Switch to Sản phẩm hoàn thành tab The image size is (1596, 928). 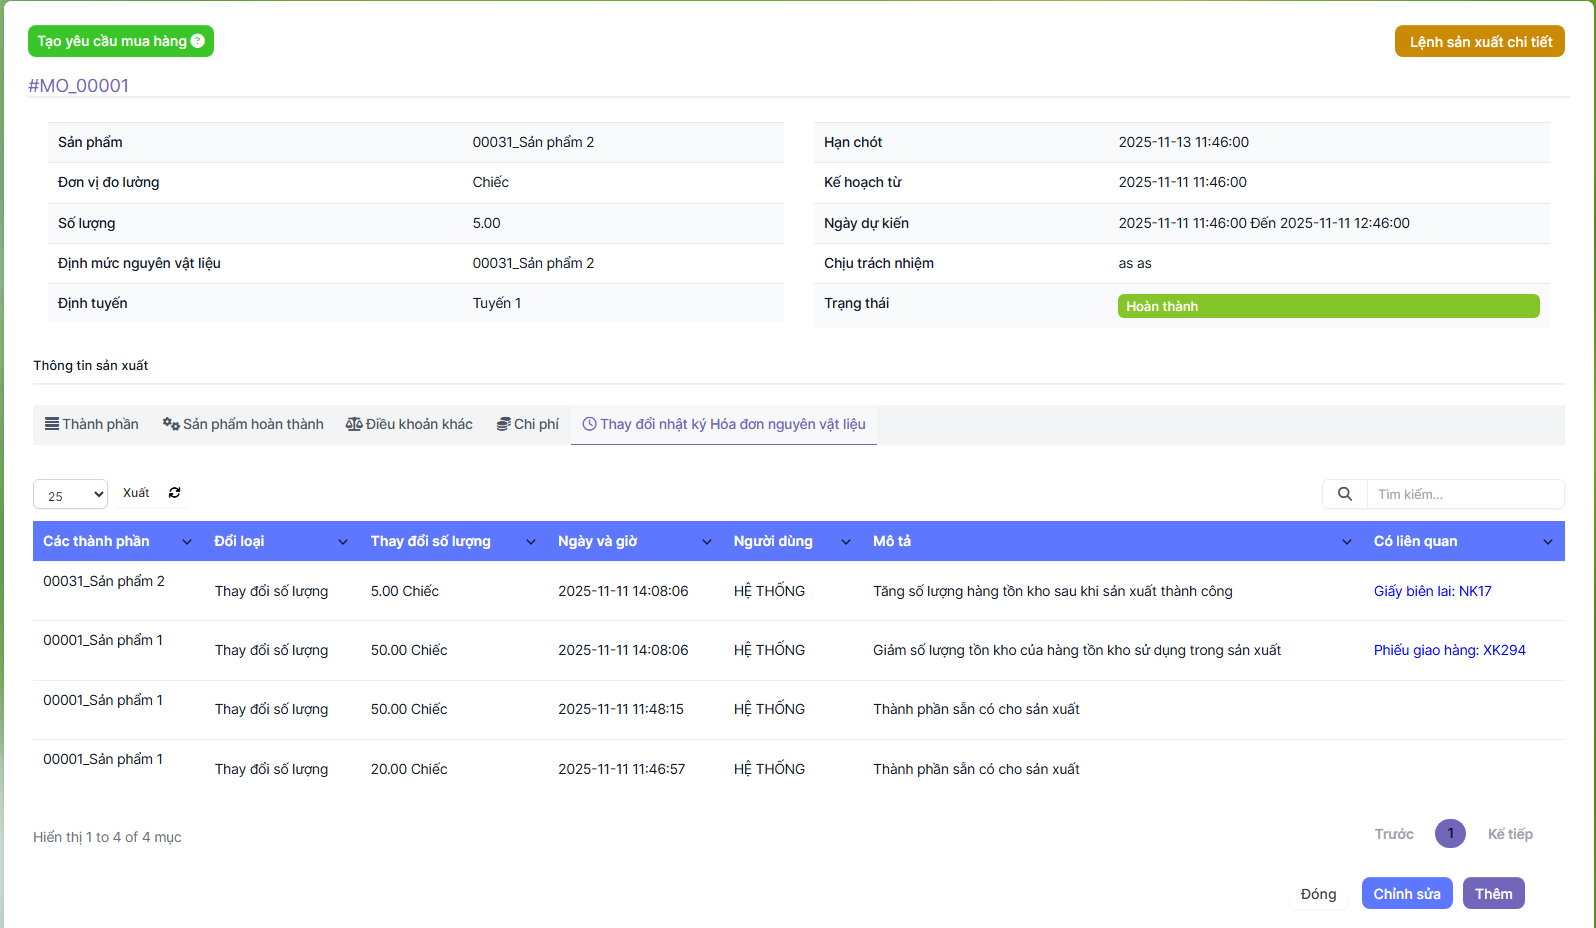[243, 424]
